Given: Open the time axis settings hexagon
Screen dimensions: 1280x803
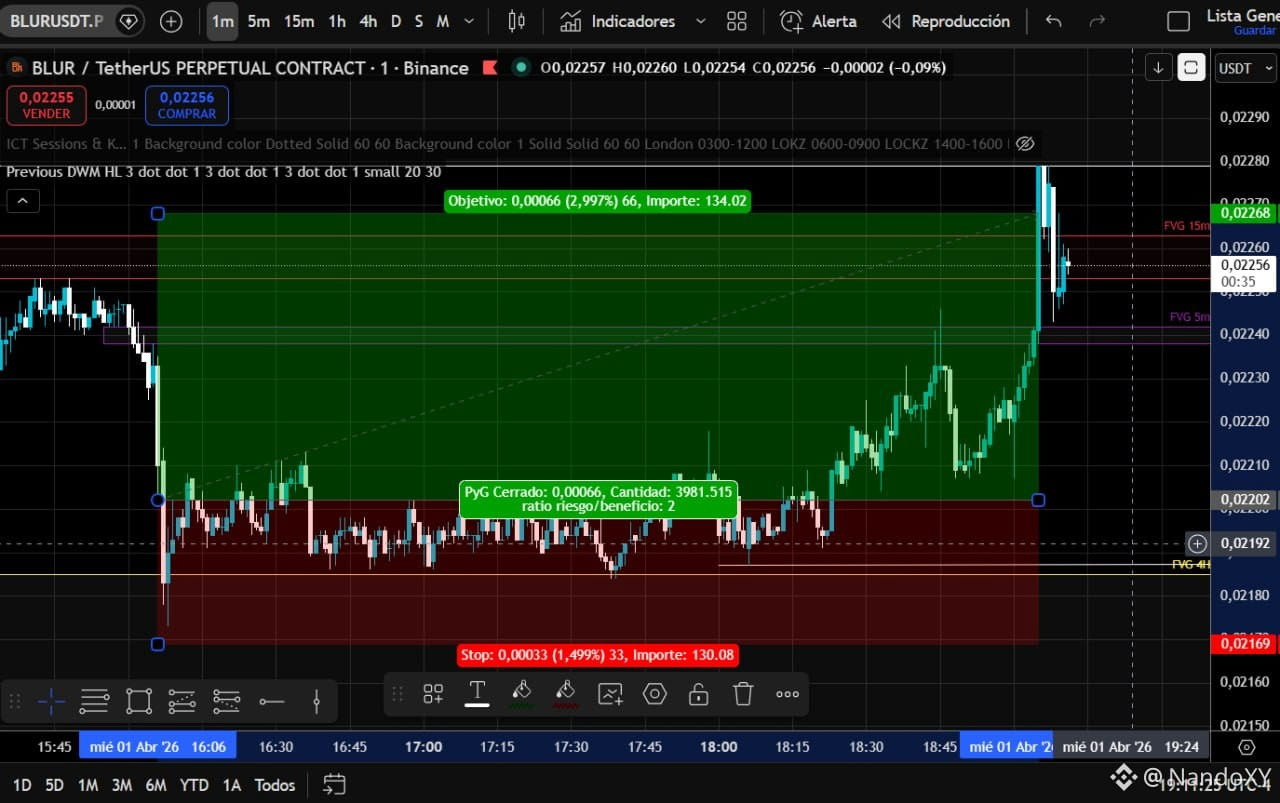Looking at the screenshot, I should coord(1246,747).
